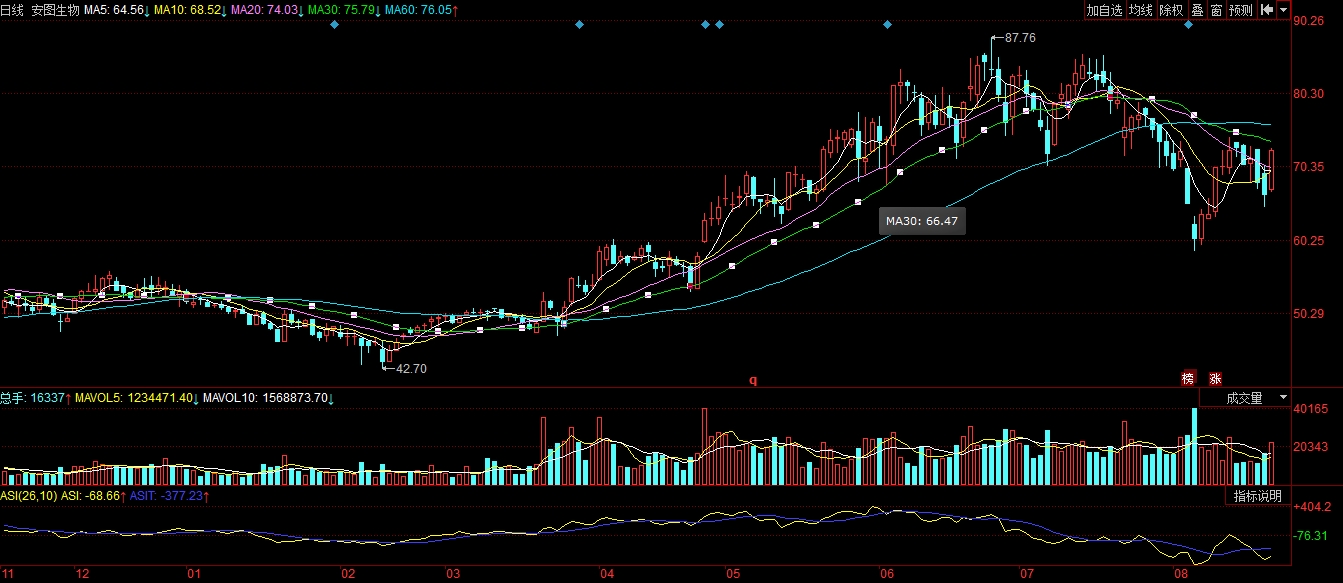The width and height of the screenshot is (1343, 583).
Task: Click the blue diamond marker above April
Action: pyautogui.click(x=579, y=24)
